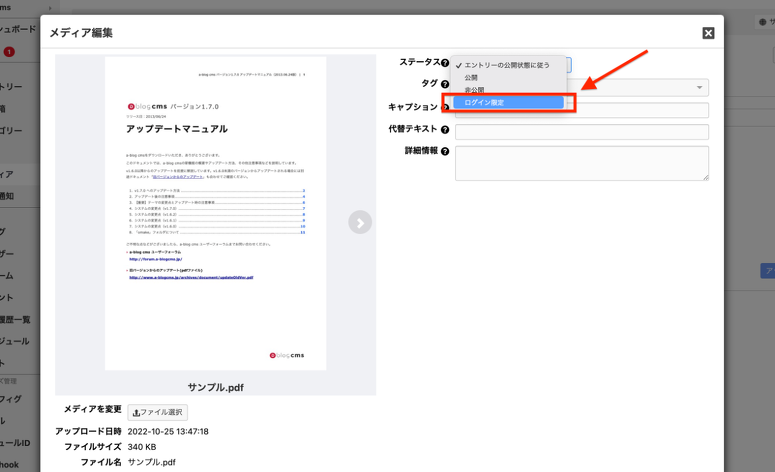
Task: Click the メディアを変更 label
Action: point(92,409)
